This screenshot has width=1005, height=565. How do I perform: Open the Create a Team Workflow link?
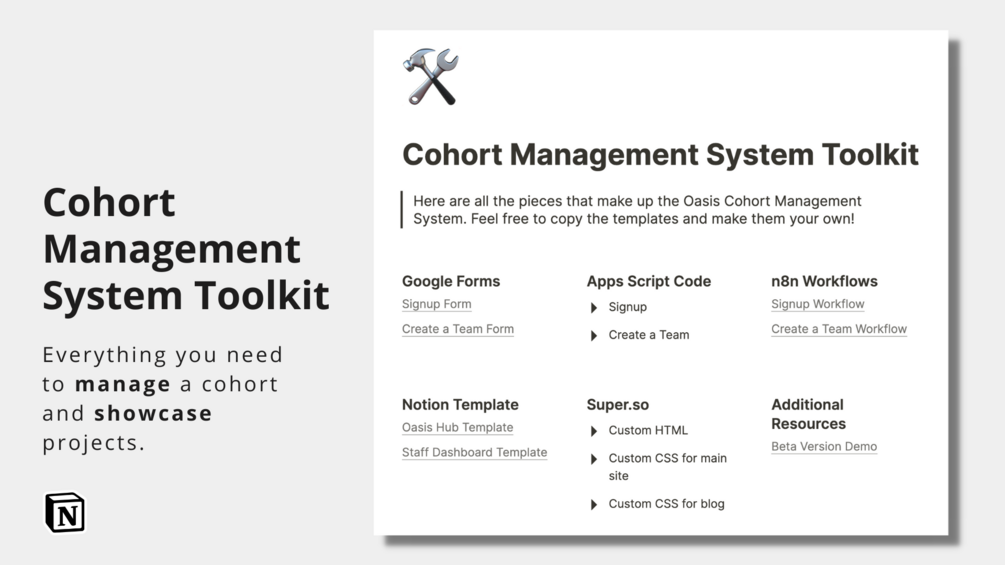(x=838, y=329)
